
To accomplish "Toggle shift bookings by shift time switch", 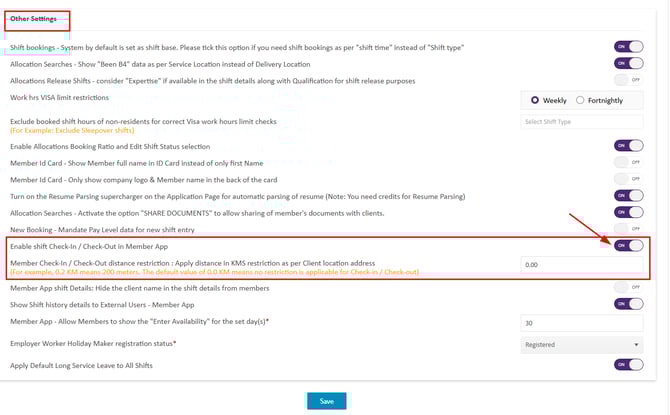I will point(628,47).
